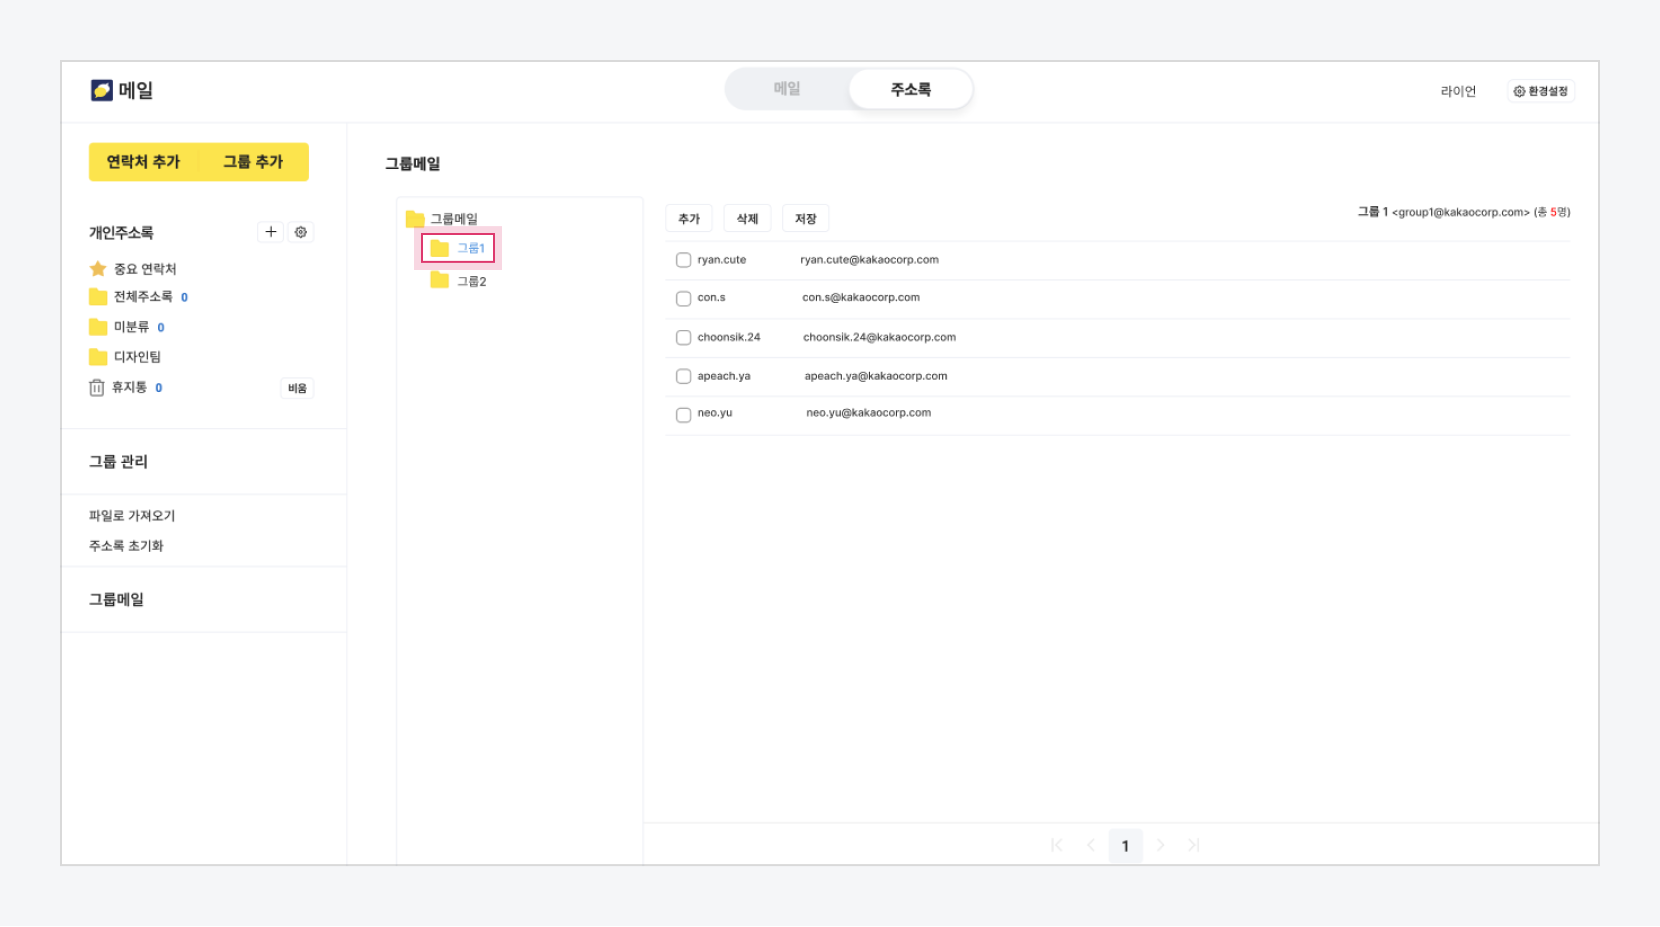Tick the choonsik.24 checkbox
This screenshot has width=1660, height=927.
[684, 338]
